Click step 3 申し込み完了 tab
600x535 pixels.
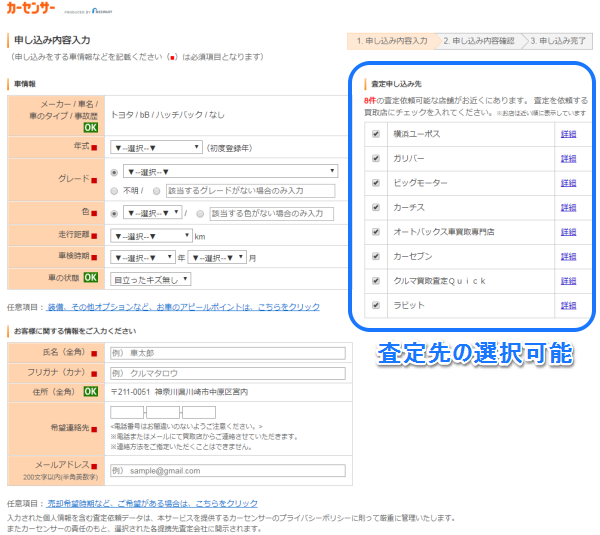tap(558, 41)
